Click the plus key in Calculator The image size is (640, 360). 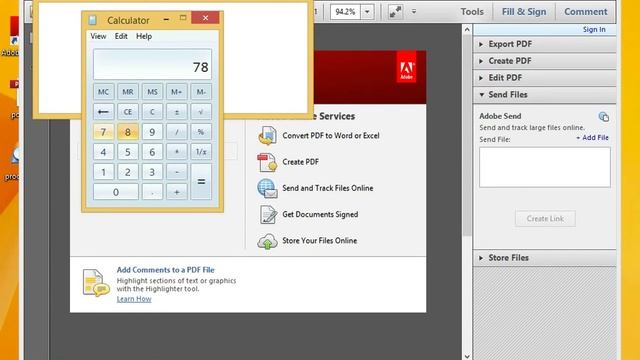point(176,192)
